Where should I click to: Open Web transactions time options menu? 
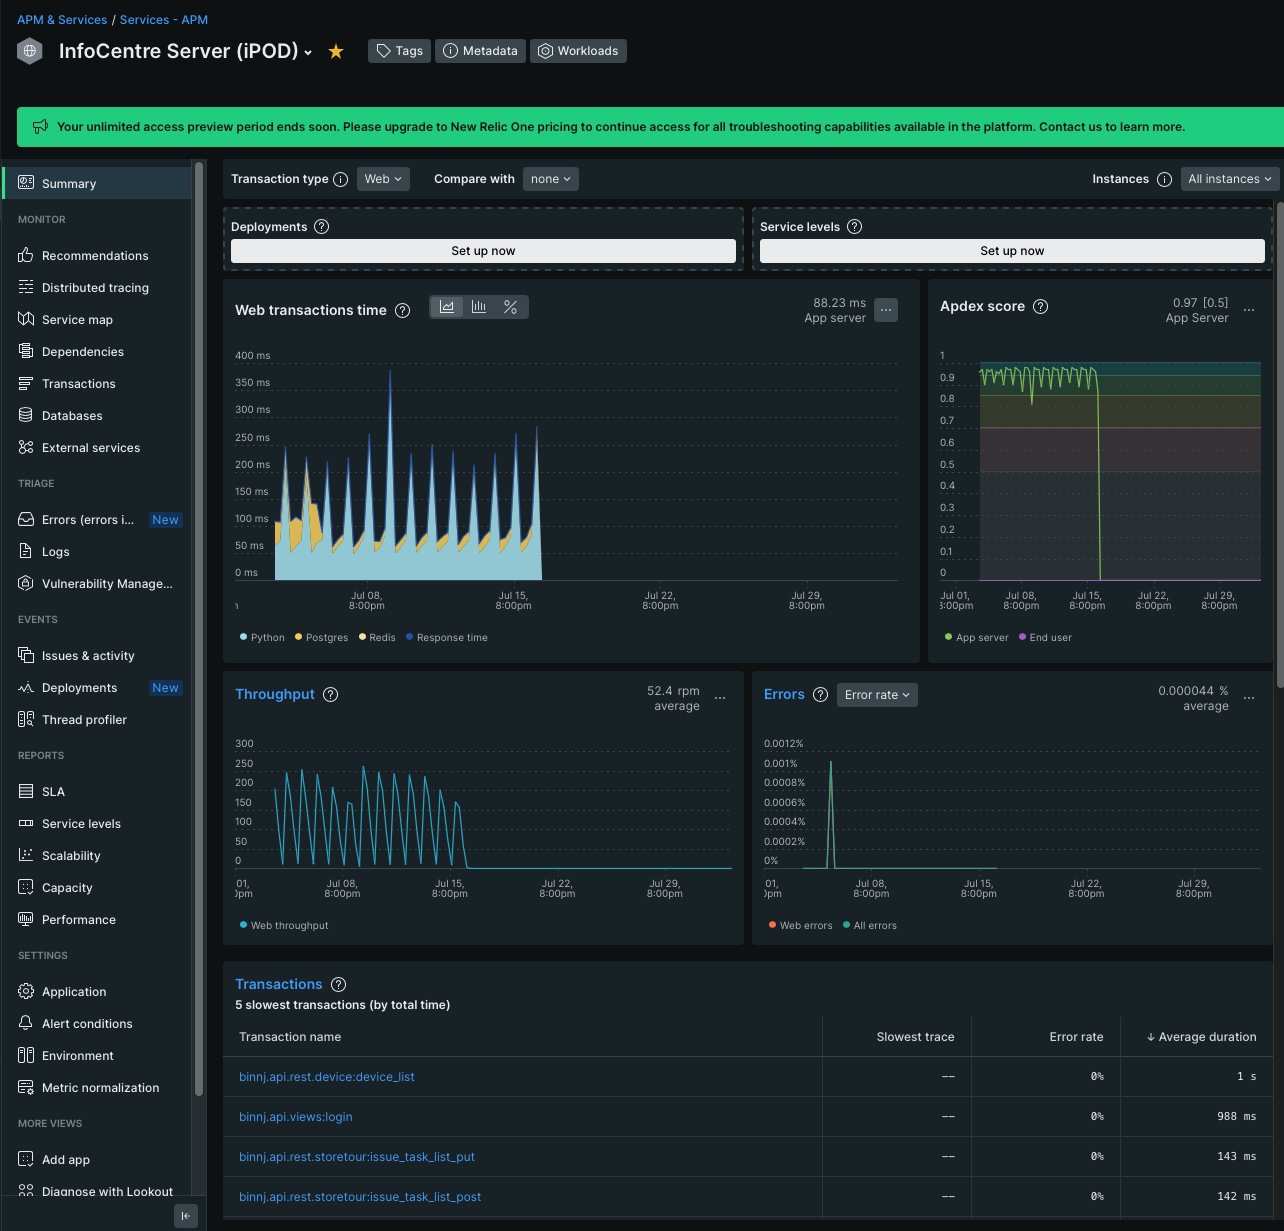click(886, 310)
